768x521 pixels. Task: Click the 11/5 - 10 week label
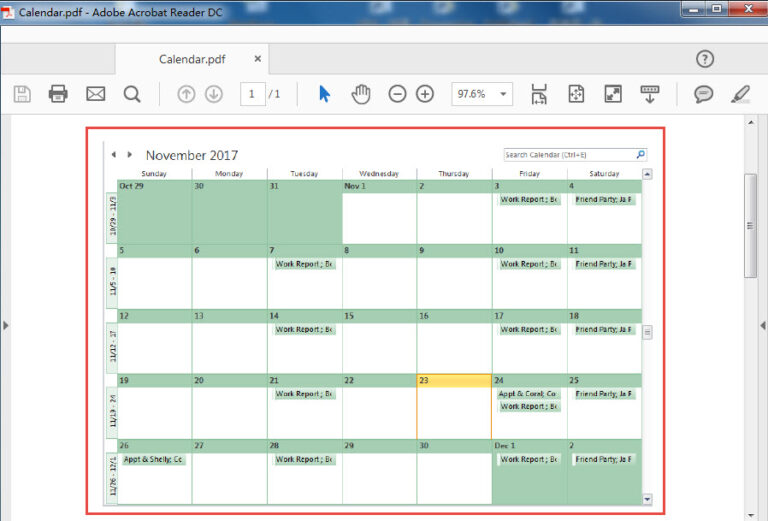click(x=112, y=281)
